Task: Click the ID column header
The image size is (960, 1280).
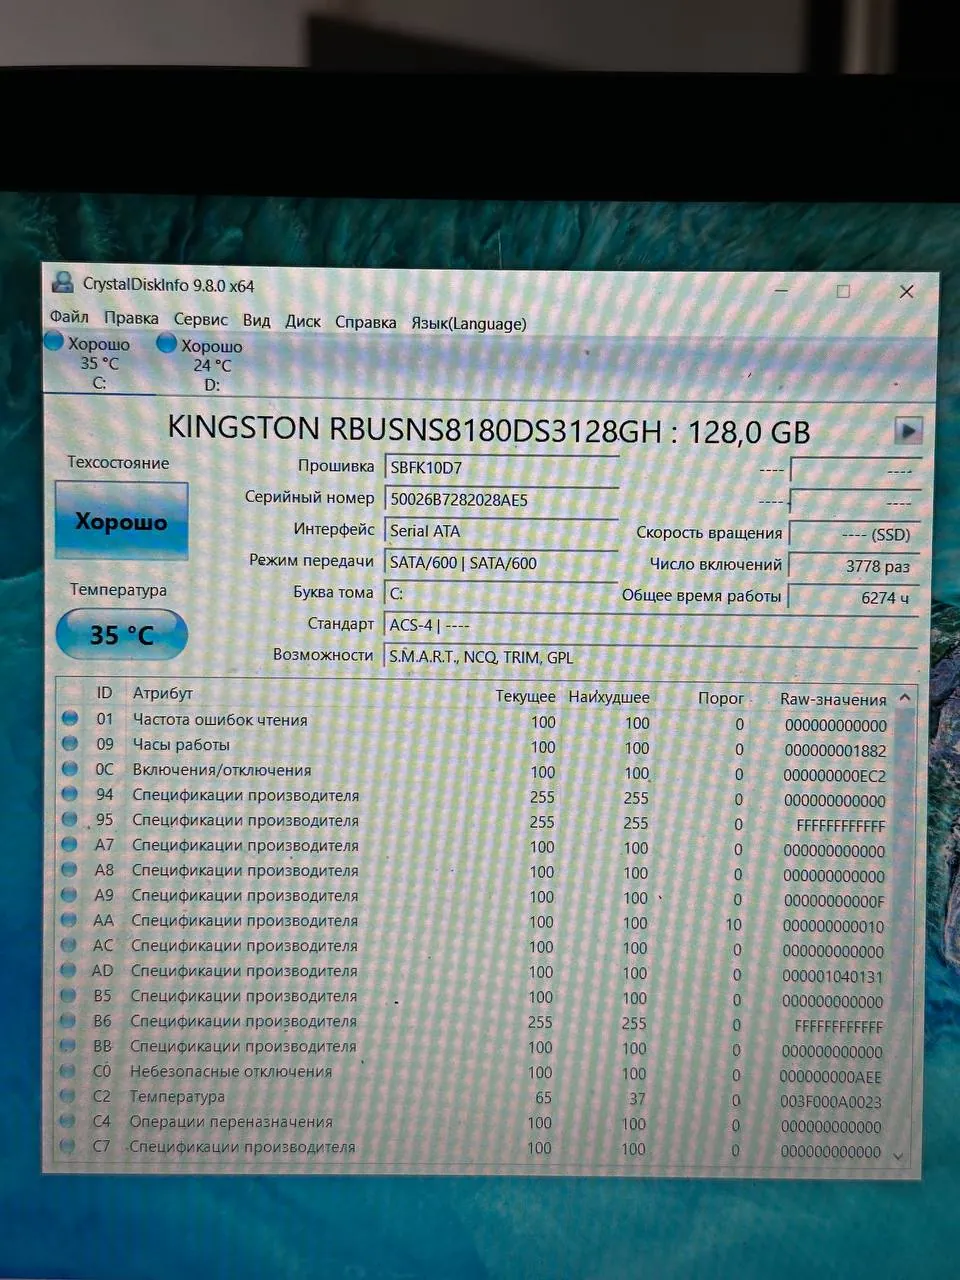Action: [x=104, y=692]
